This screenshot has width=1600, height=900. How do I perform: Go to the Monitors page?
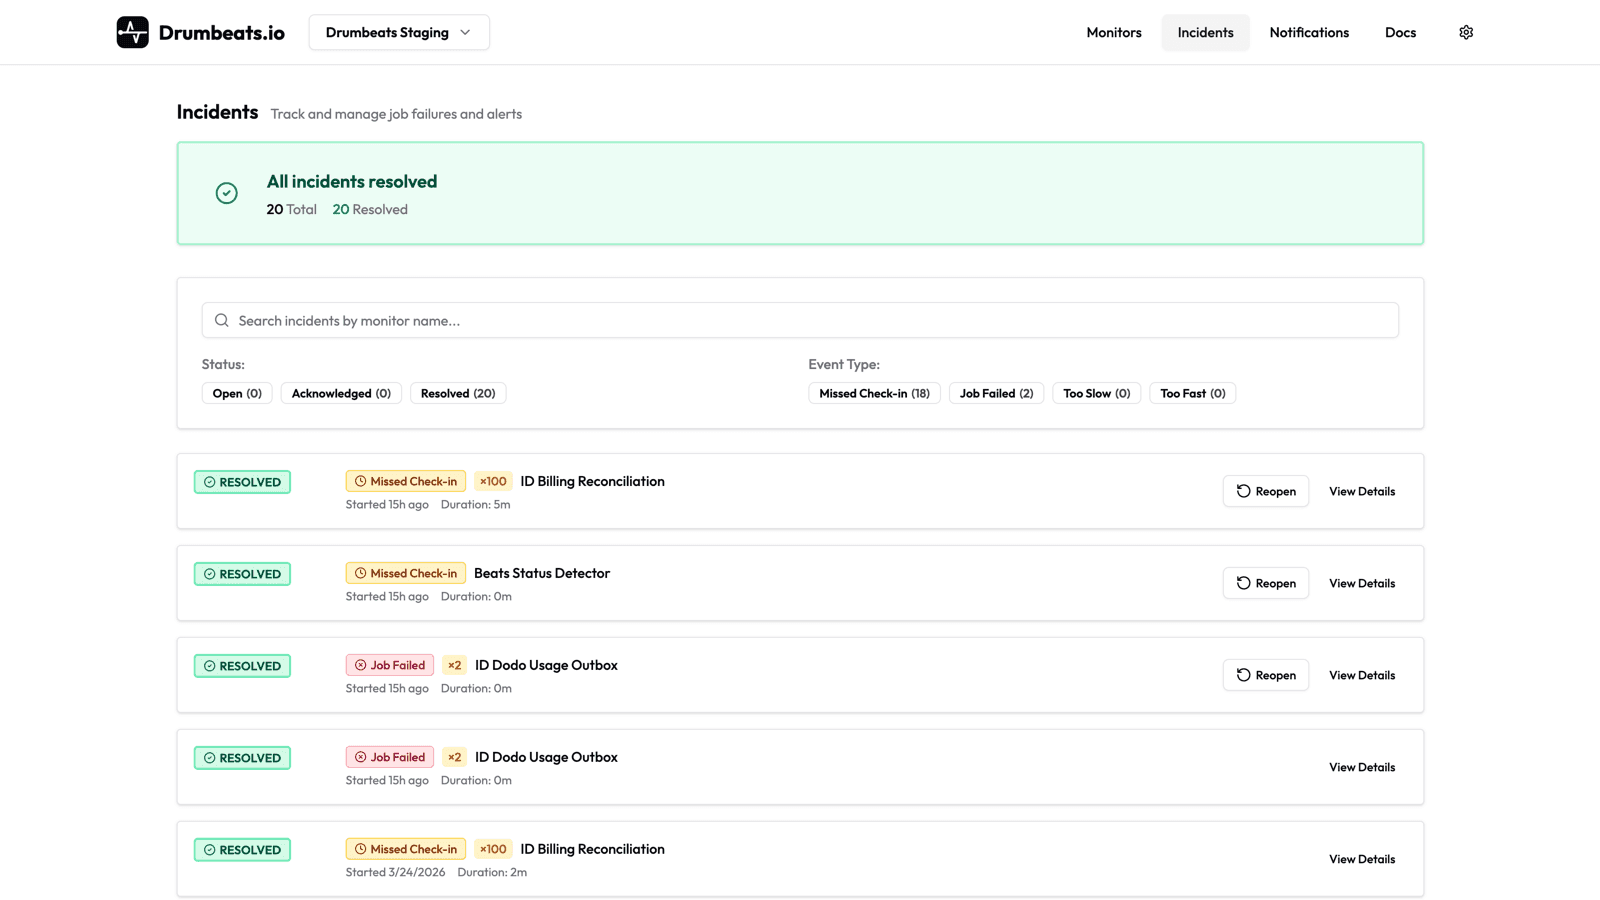pyautogui.click(x=1114, y=32)
